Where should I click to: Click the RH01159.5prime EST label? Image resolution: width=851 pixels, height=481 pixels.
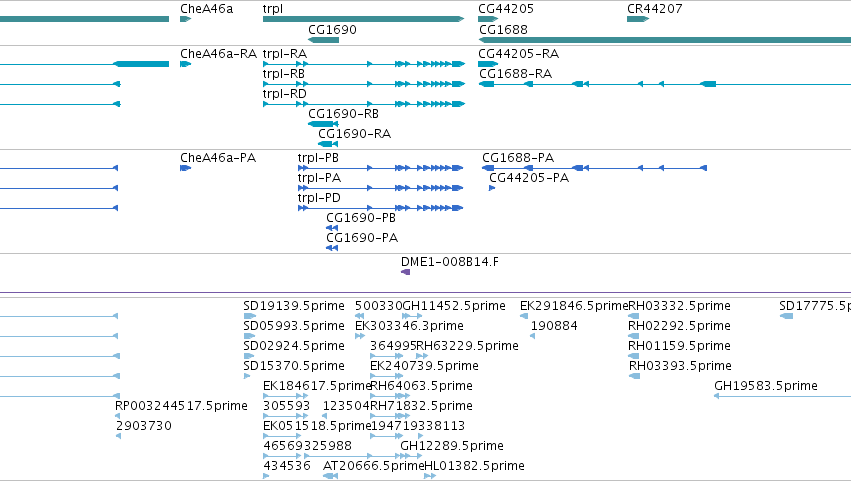pos(679,346)
